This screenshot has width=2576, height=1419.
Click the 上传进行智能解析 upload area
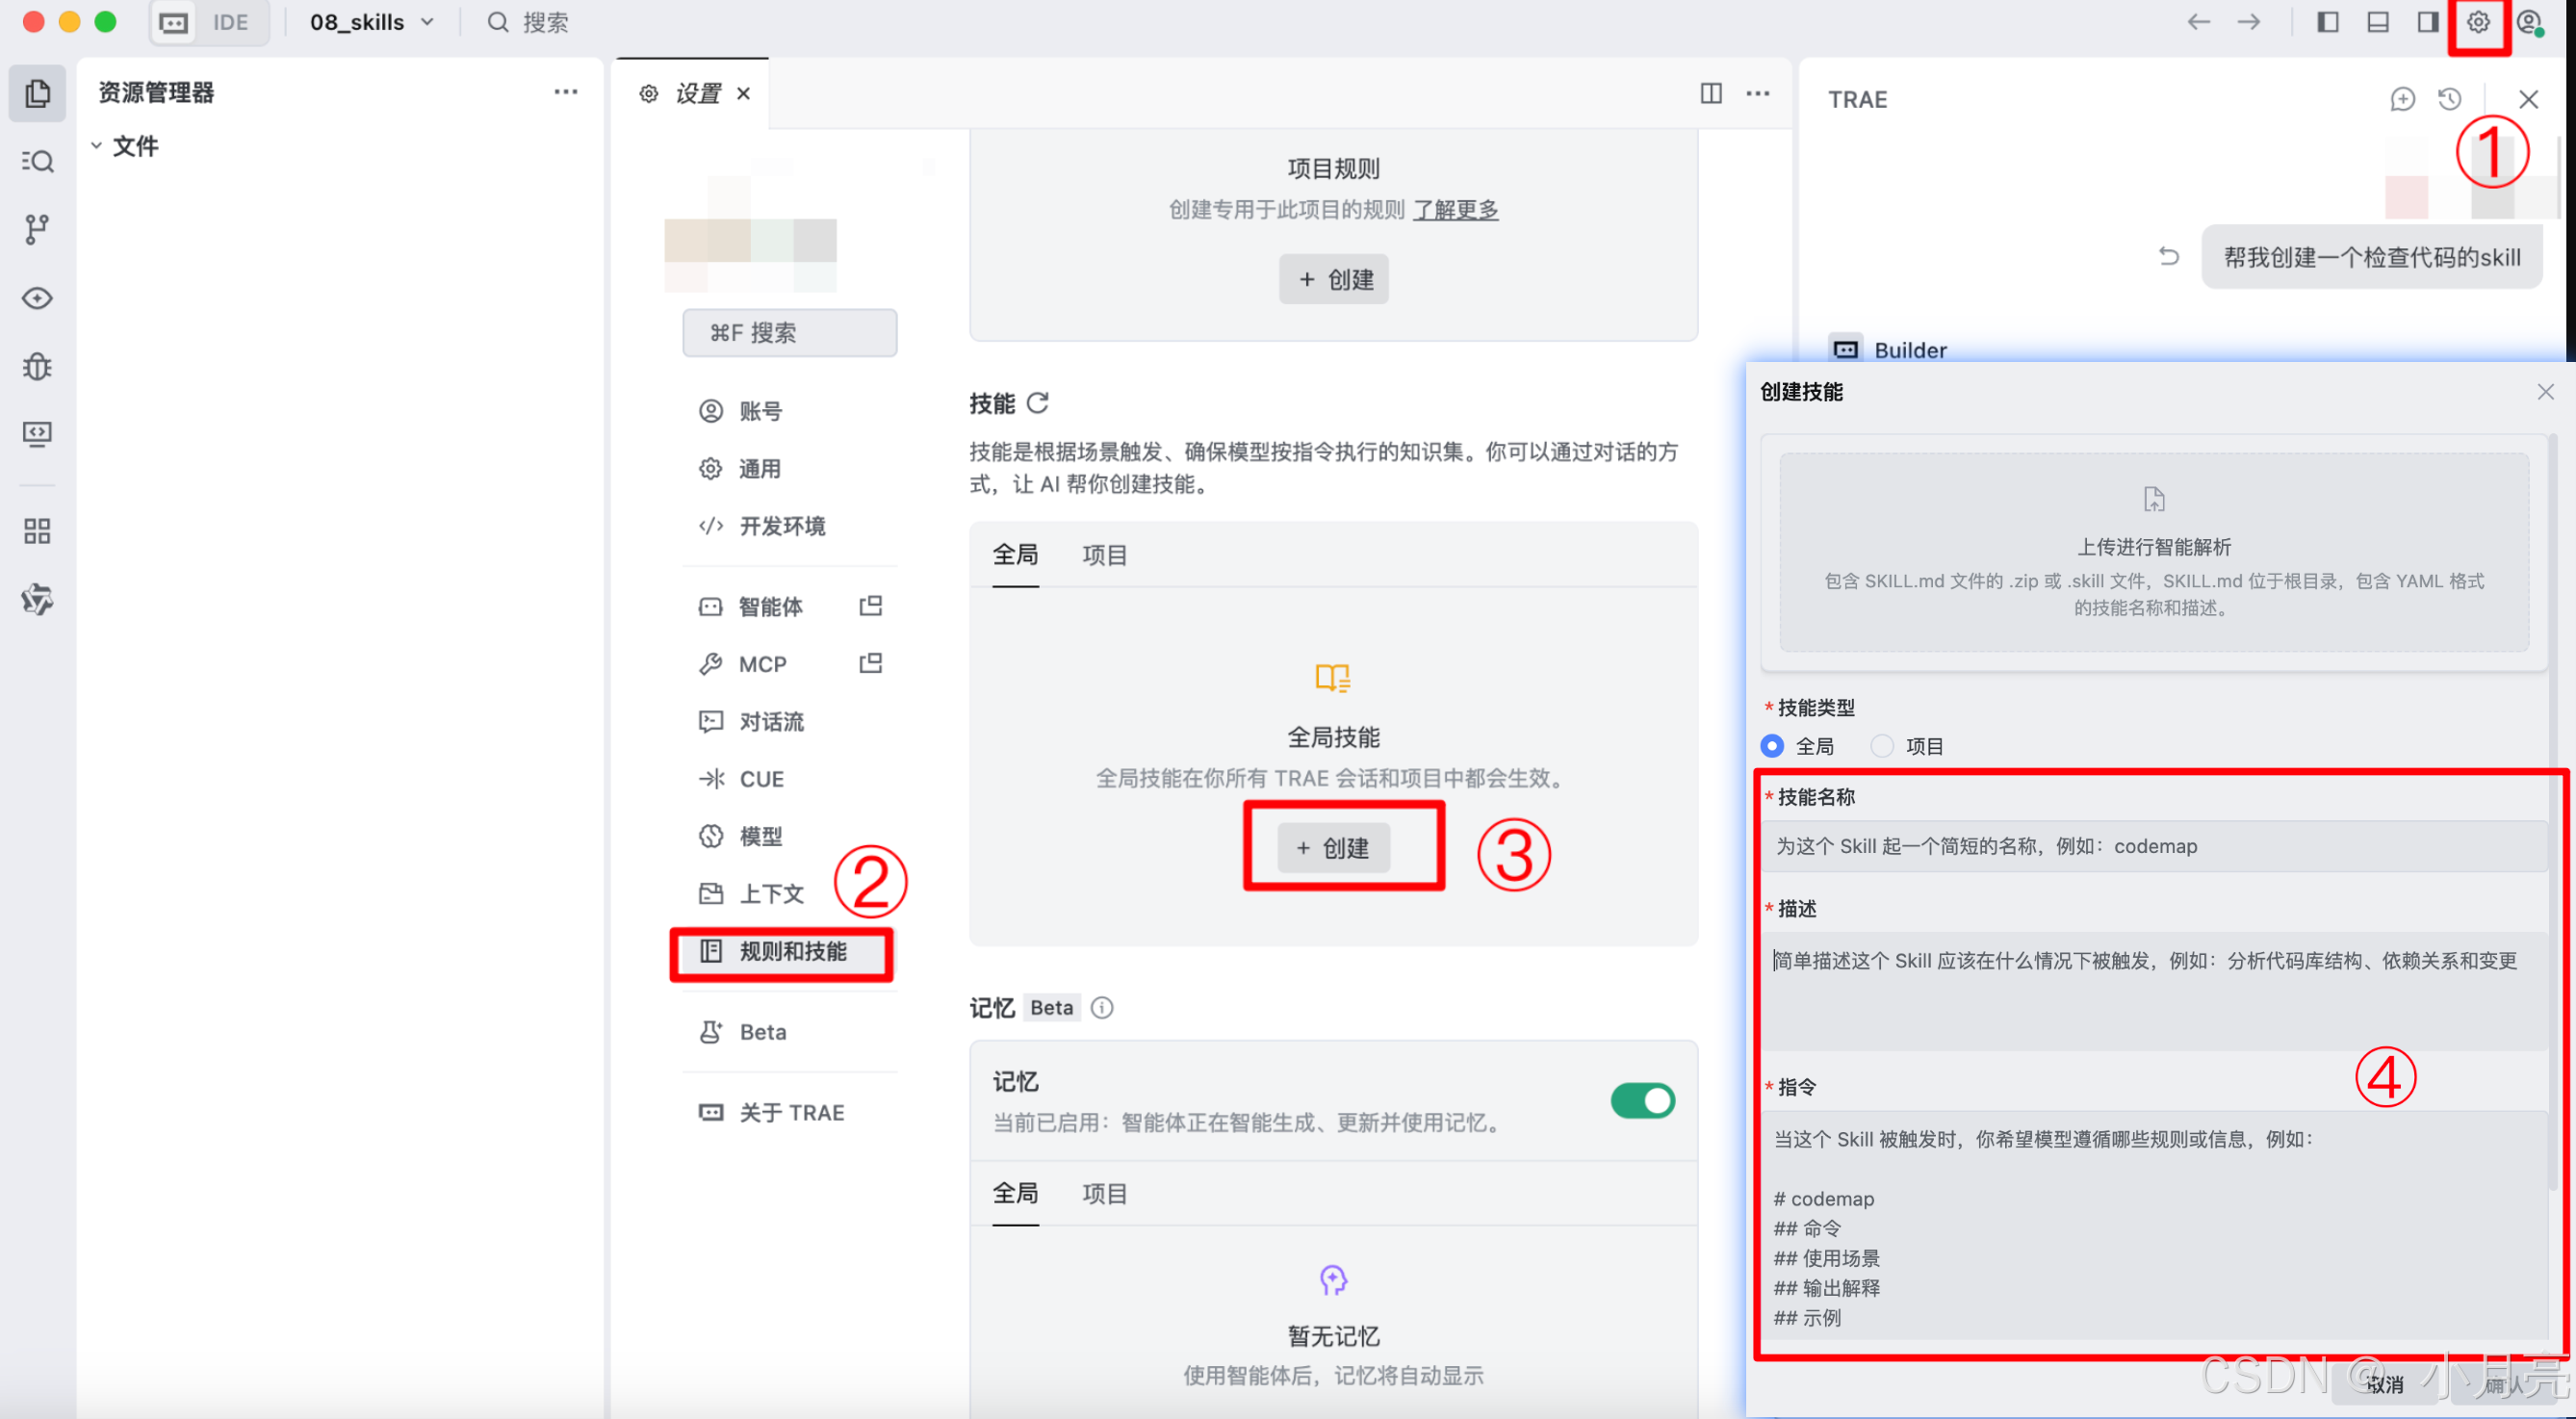click(x=2154, y=552)
